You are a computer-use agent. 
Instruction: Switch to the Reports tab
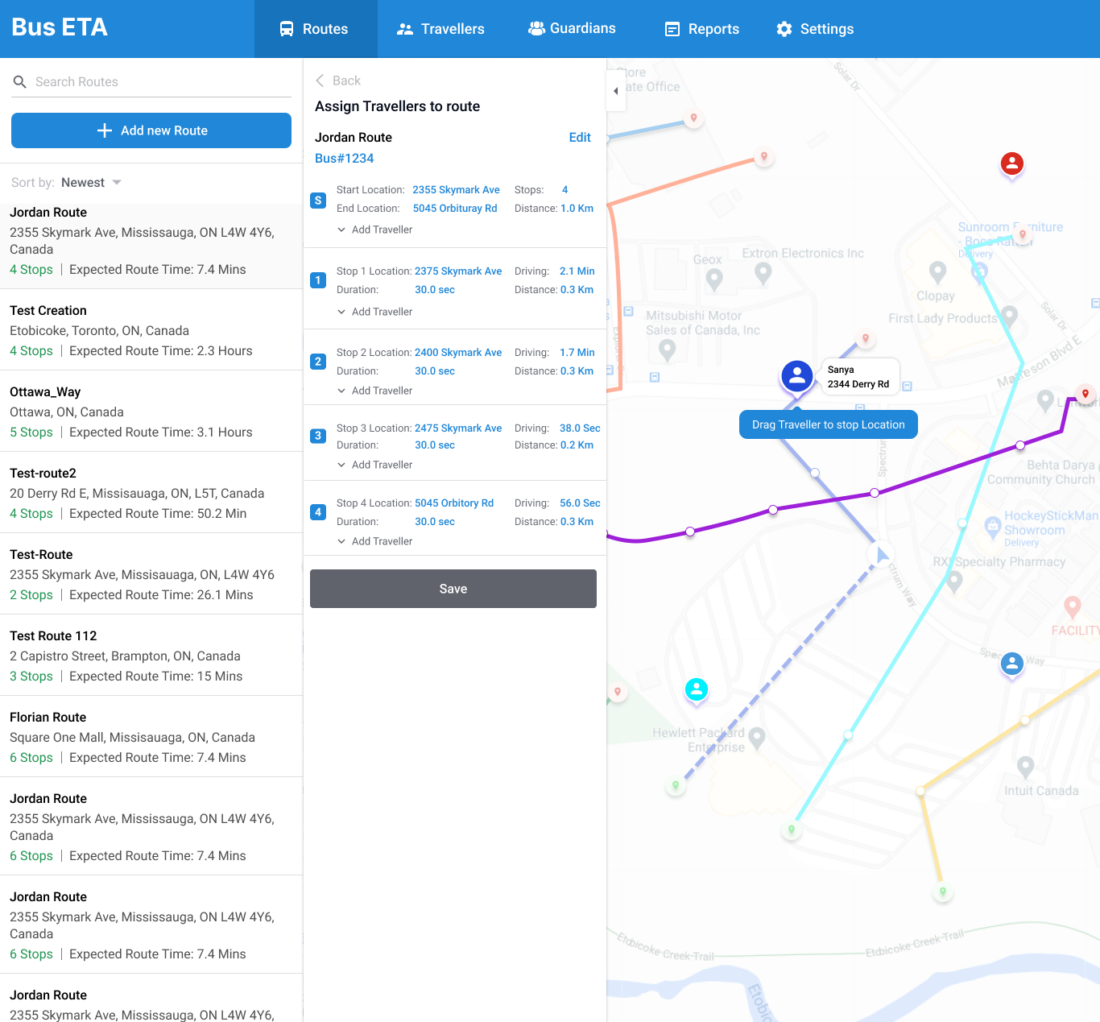click(702, 29)
